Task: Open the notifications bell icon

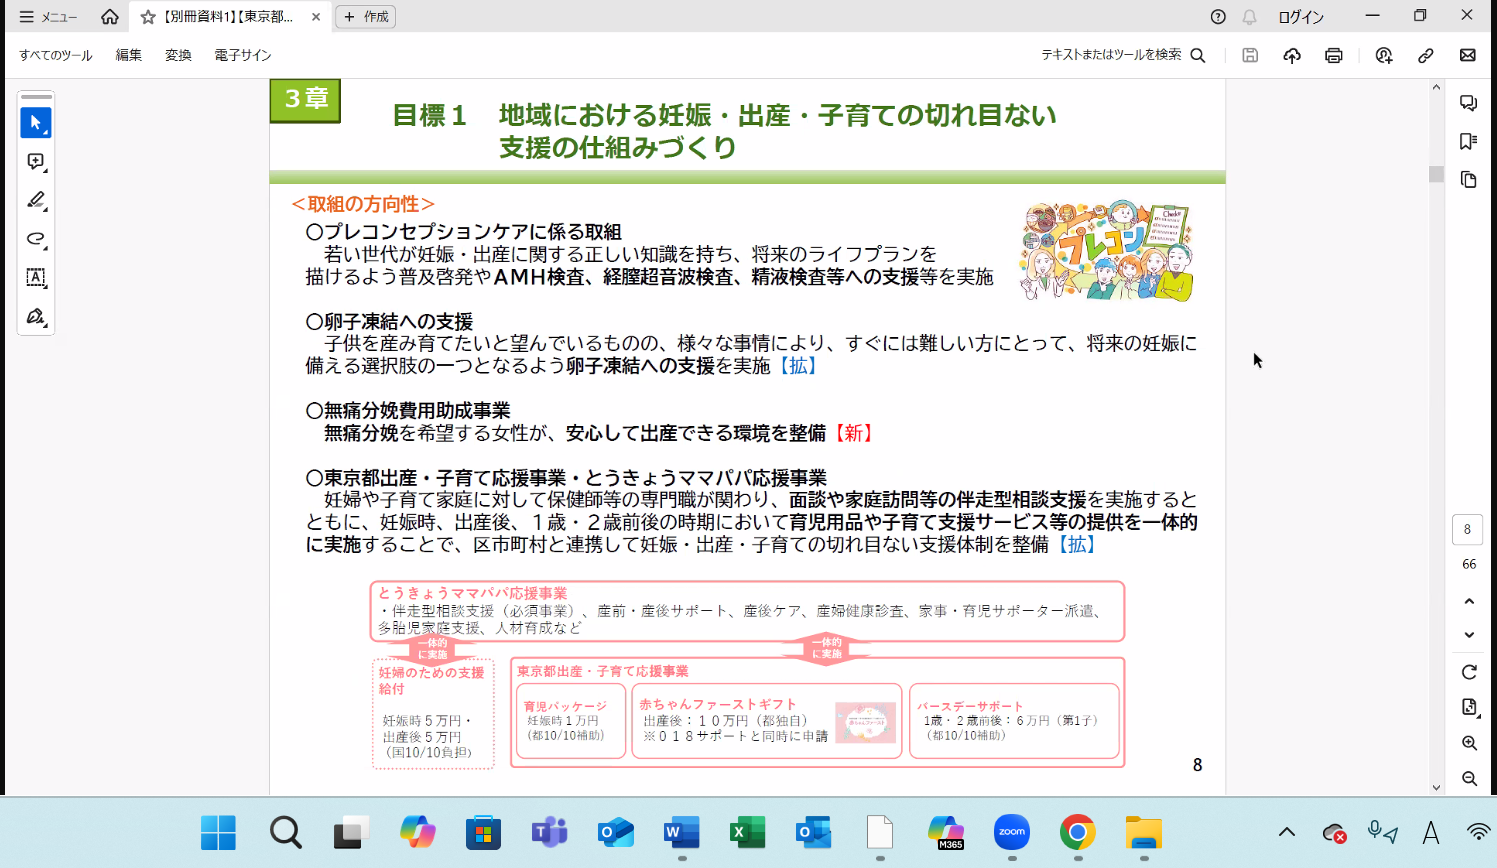Action: point(1250,17)
